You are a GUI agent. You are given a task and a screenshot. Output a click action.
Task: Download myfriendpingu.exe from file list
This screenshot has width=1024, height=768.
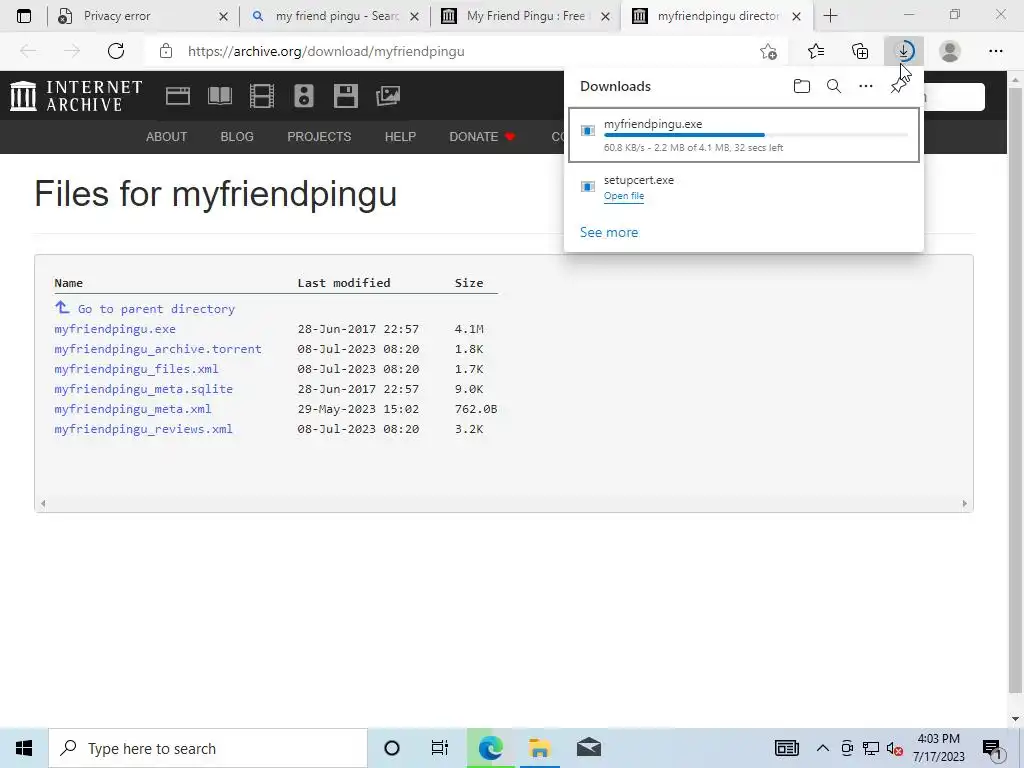[115, 329]
